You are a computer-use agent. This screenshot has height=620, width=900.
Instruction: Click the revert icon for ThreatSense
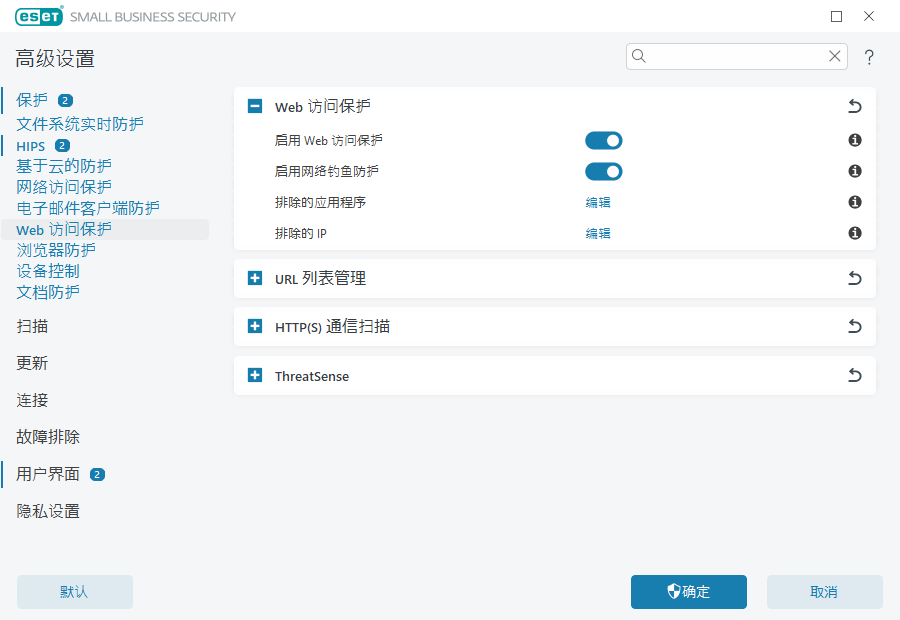pos(854,375)
